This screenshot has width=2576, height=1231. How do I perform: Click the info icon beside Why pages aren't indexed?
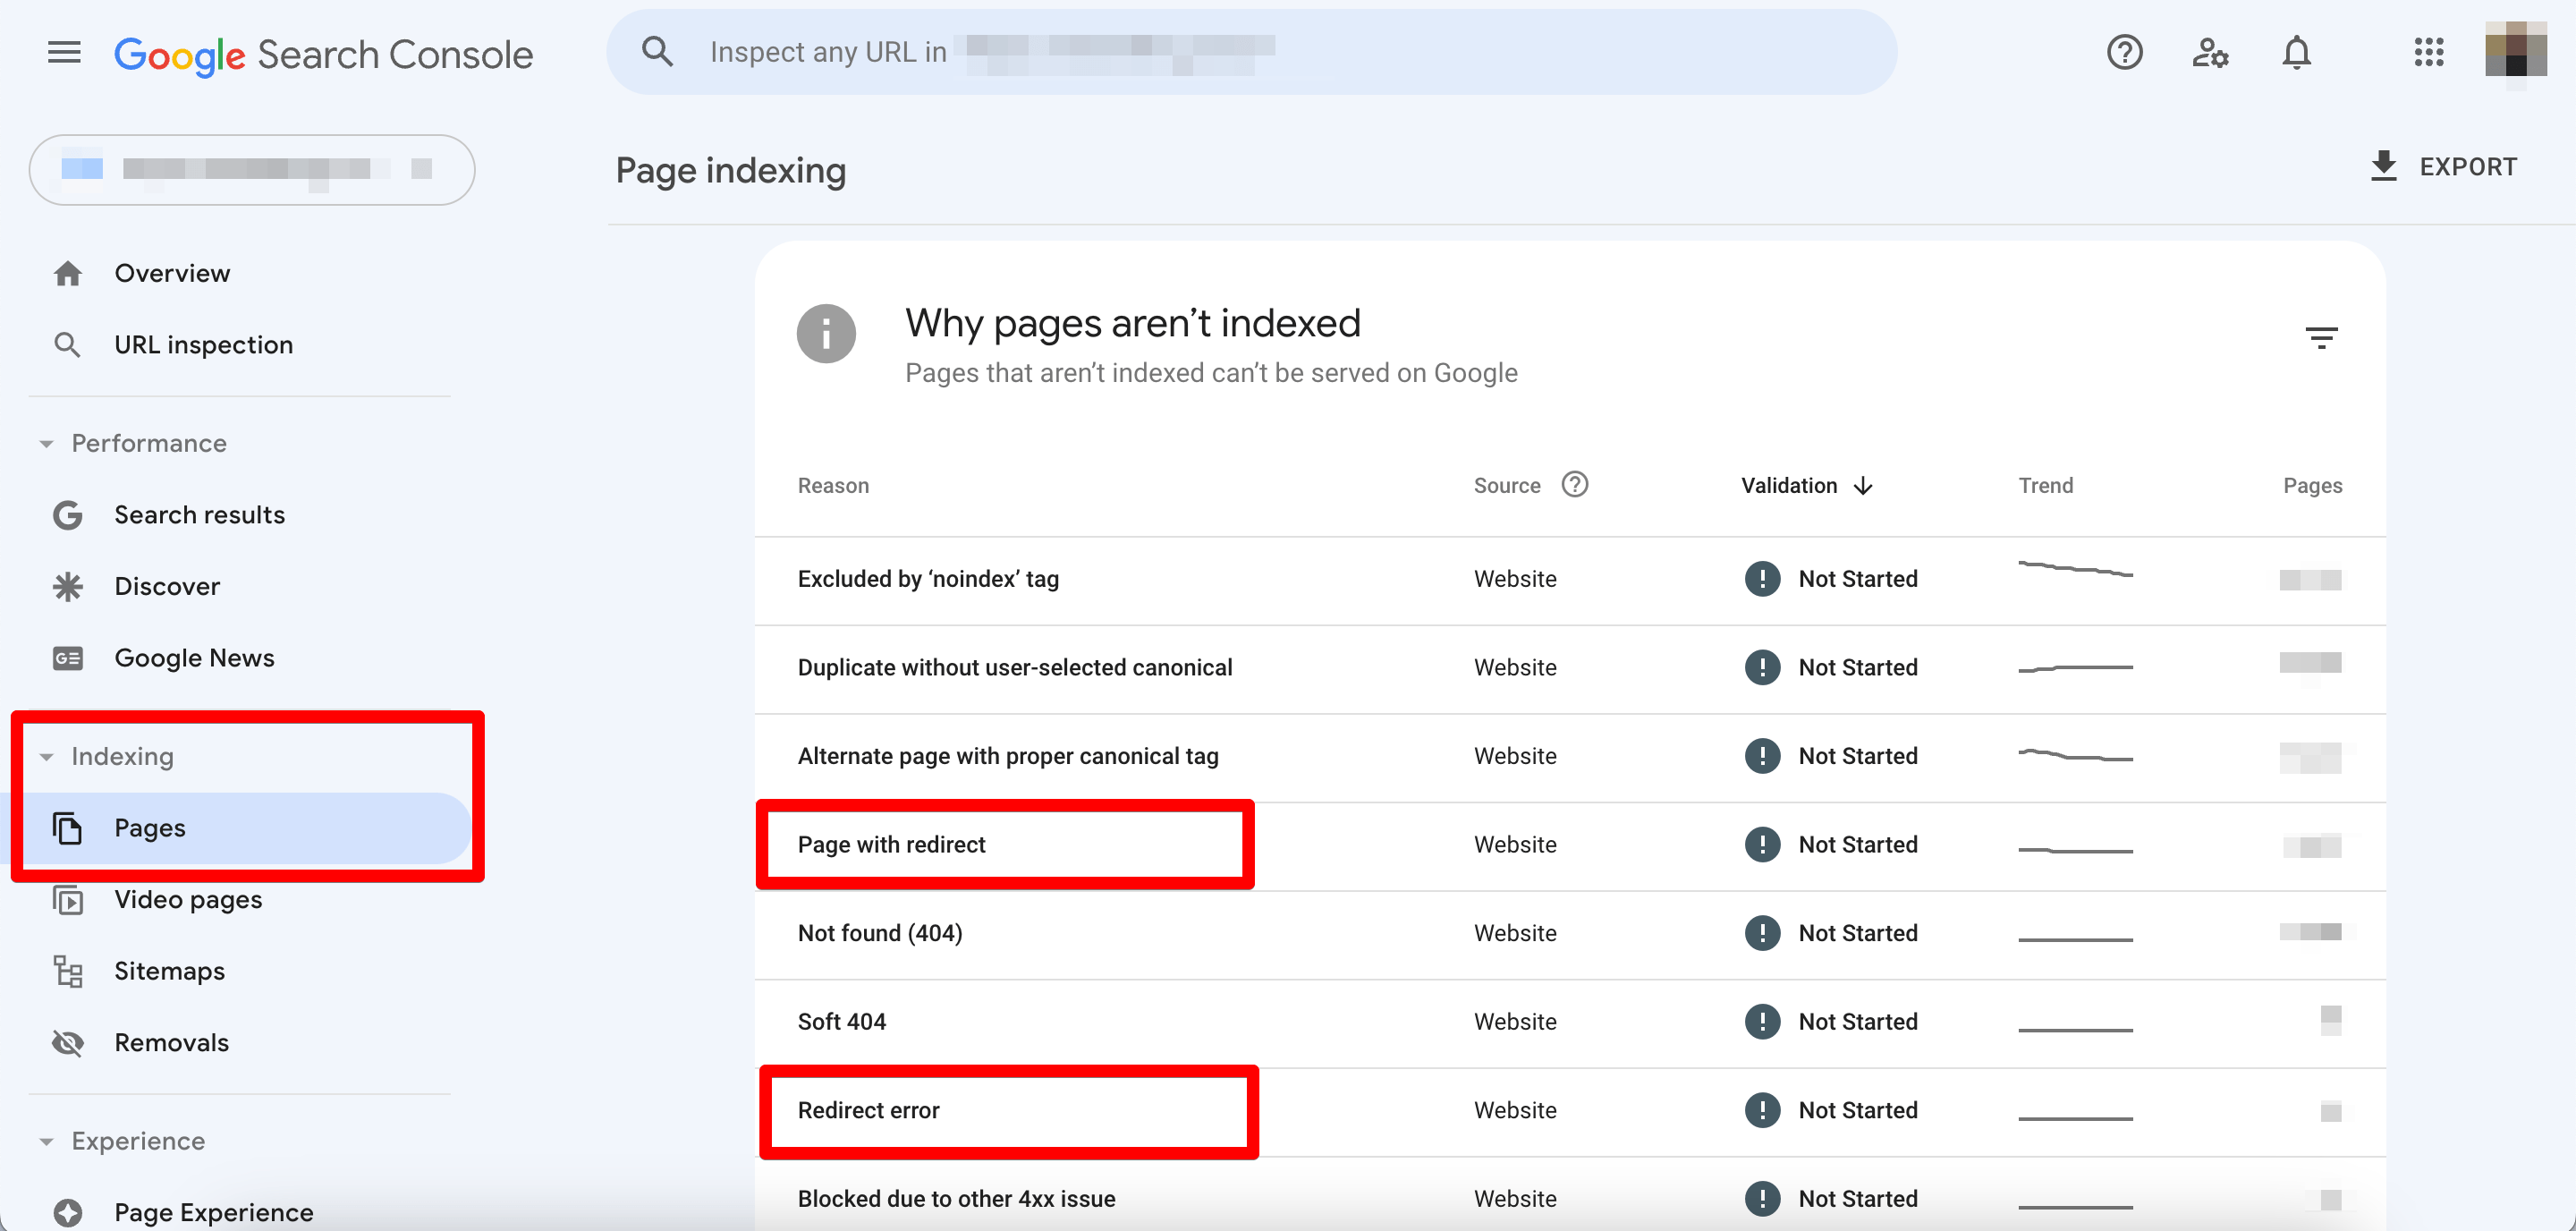click(826, 333)
